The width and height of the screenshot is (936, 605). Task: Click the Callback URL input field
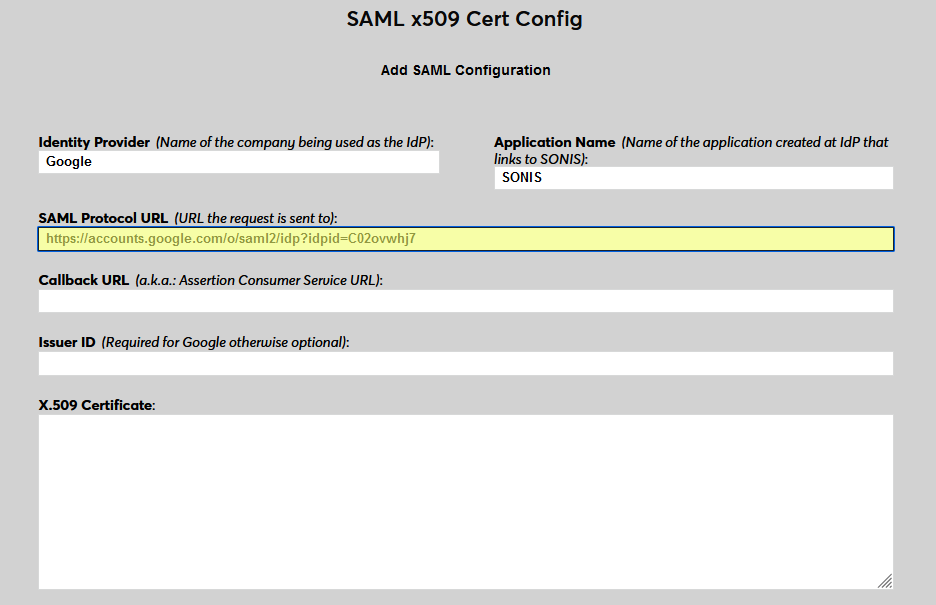click(465, 300)
